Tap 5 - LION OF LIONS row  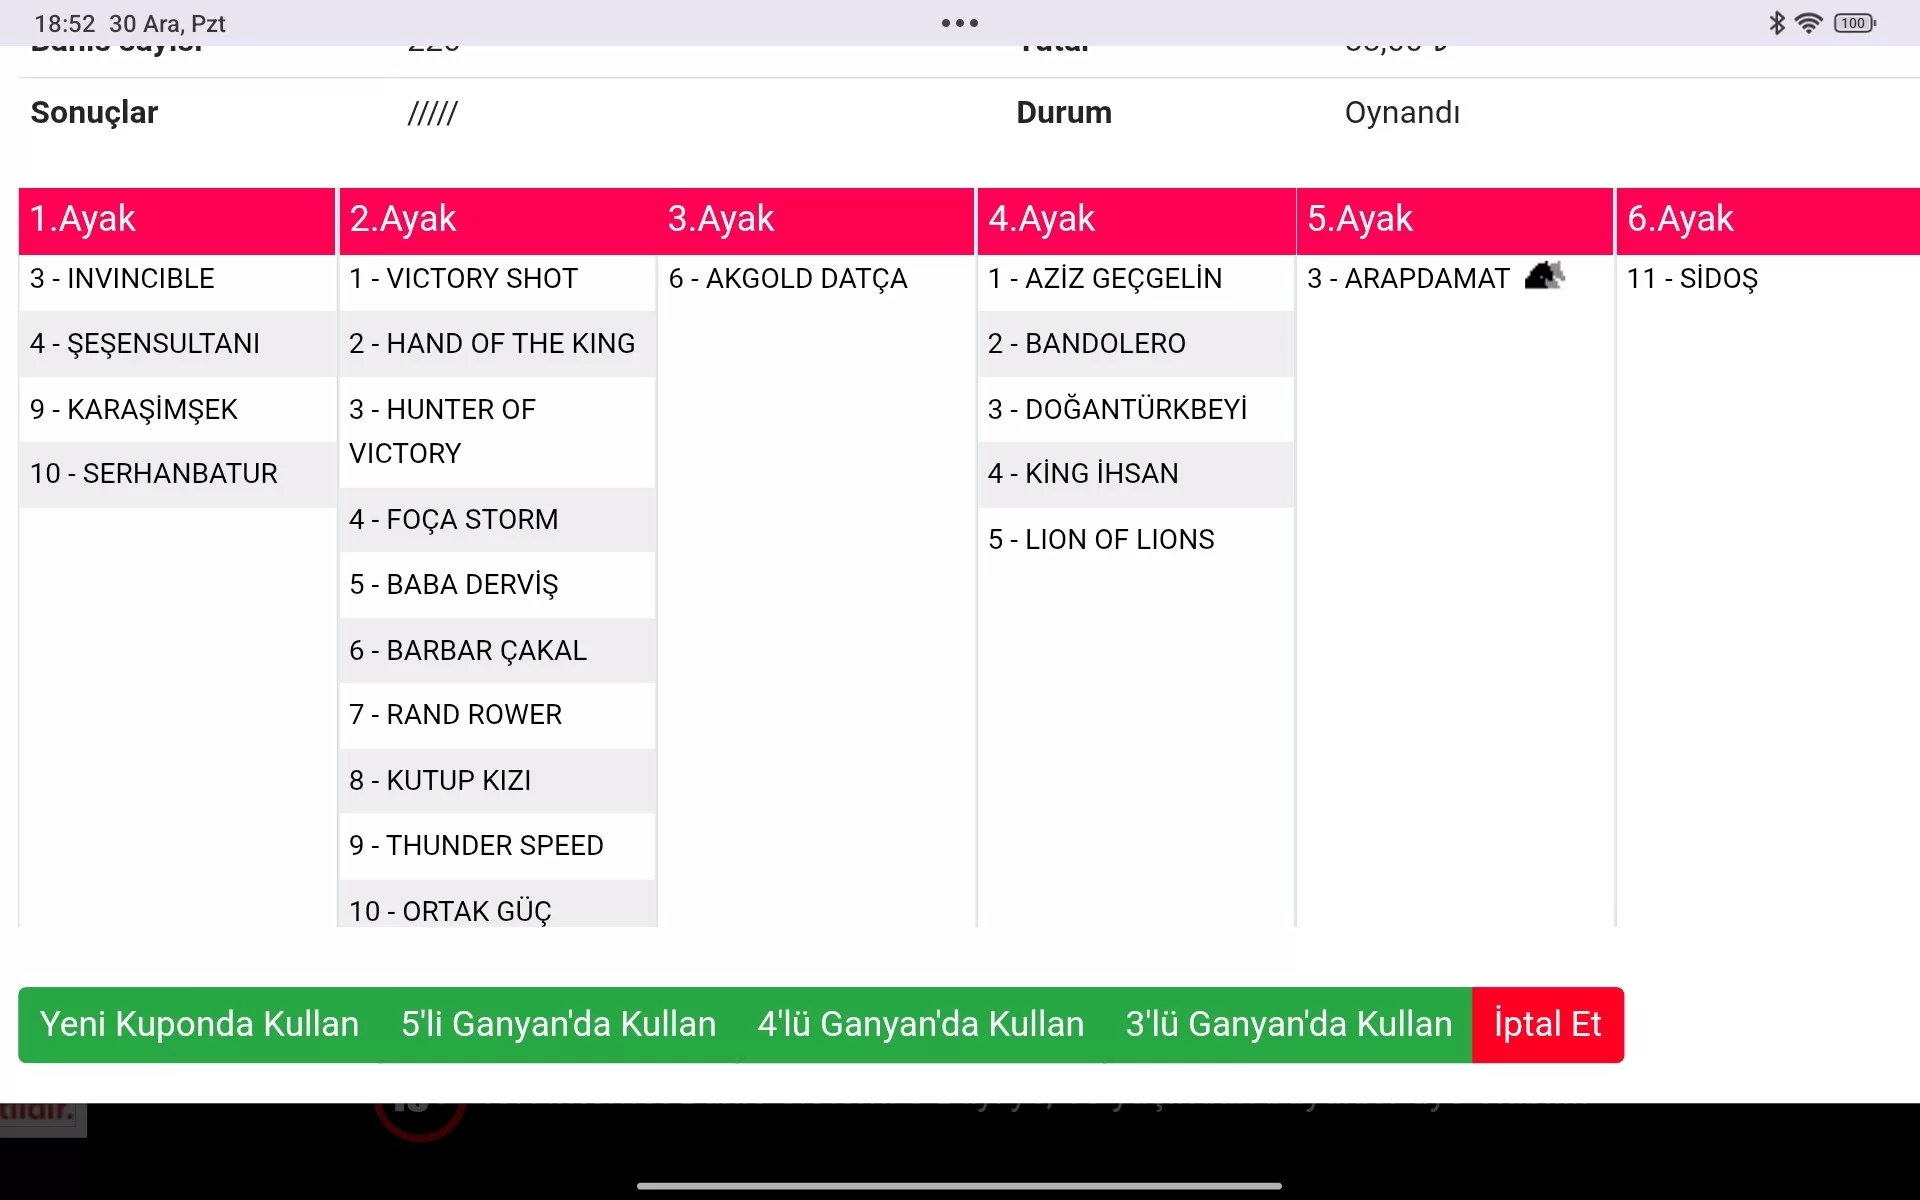(x=1101, y=540)
